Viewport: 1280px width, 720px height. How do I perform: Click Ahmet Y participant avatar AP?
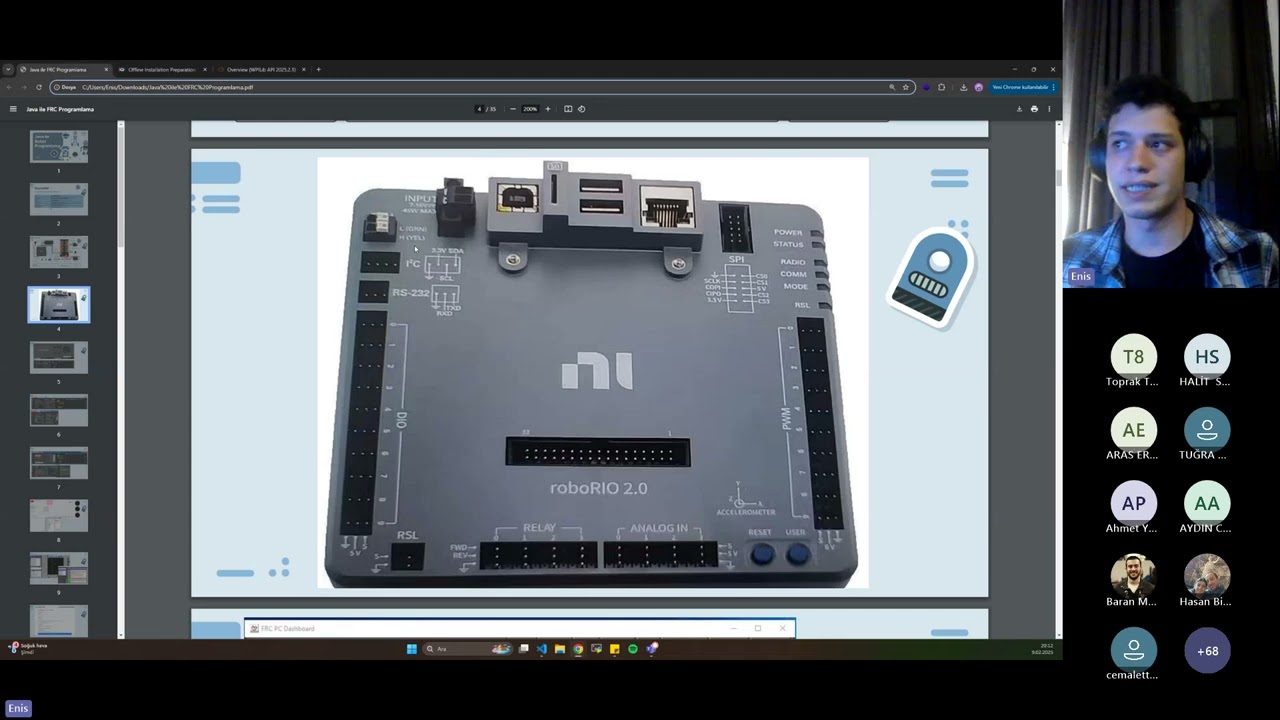(x=1133, y=504)
